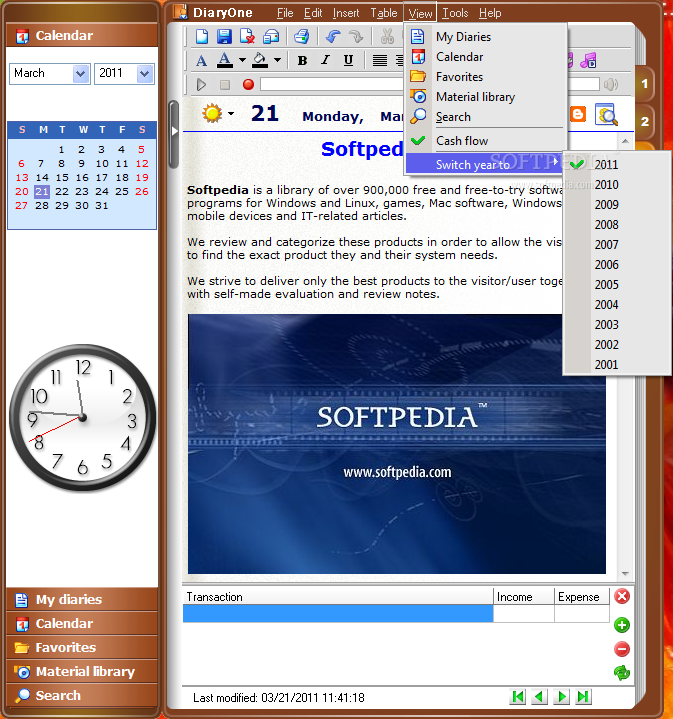
Task: Open the Tools menu
Action: [x=455, y=13]
